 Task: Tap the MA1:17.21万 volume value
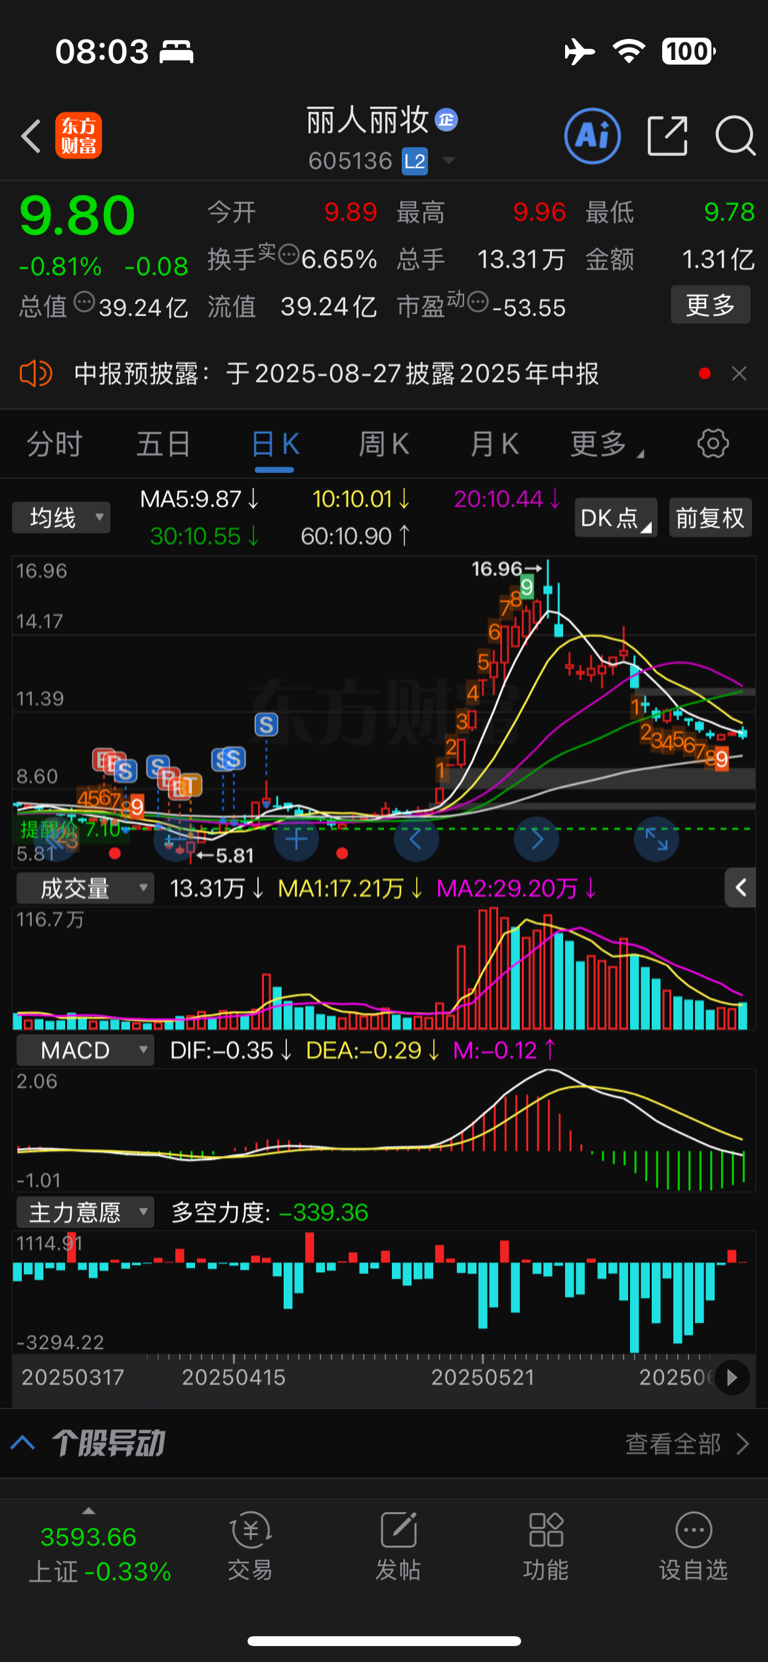click(350, 888)
